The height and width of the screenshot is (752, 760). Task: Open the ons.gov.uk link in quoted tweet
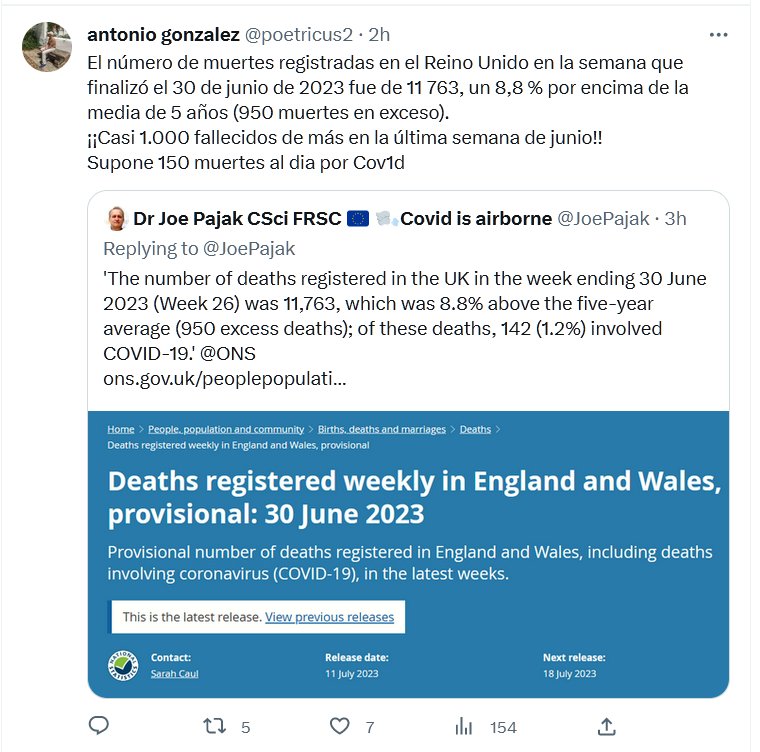coord(225,380)
